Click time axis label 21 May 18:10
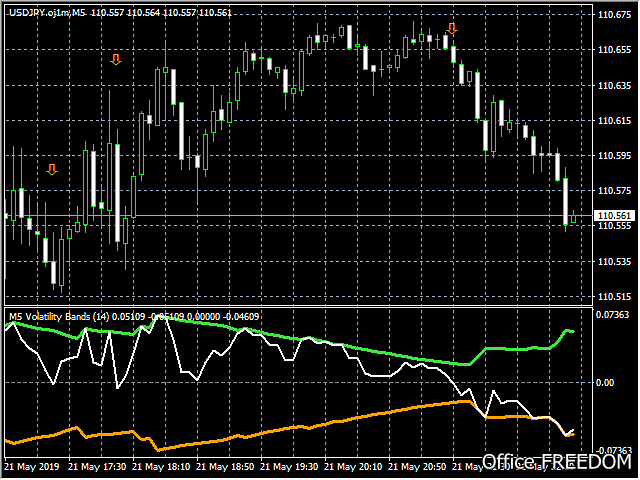This screenshot has height=480, width=640. [x=161, y=467]
